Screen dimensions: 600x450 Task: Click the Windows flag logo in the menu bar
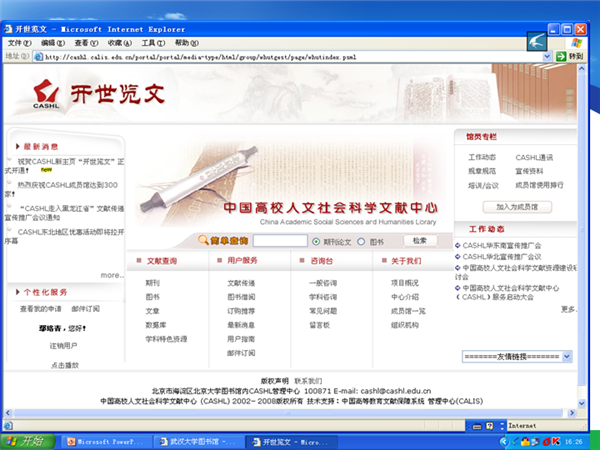(x=577, y=42)
